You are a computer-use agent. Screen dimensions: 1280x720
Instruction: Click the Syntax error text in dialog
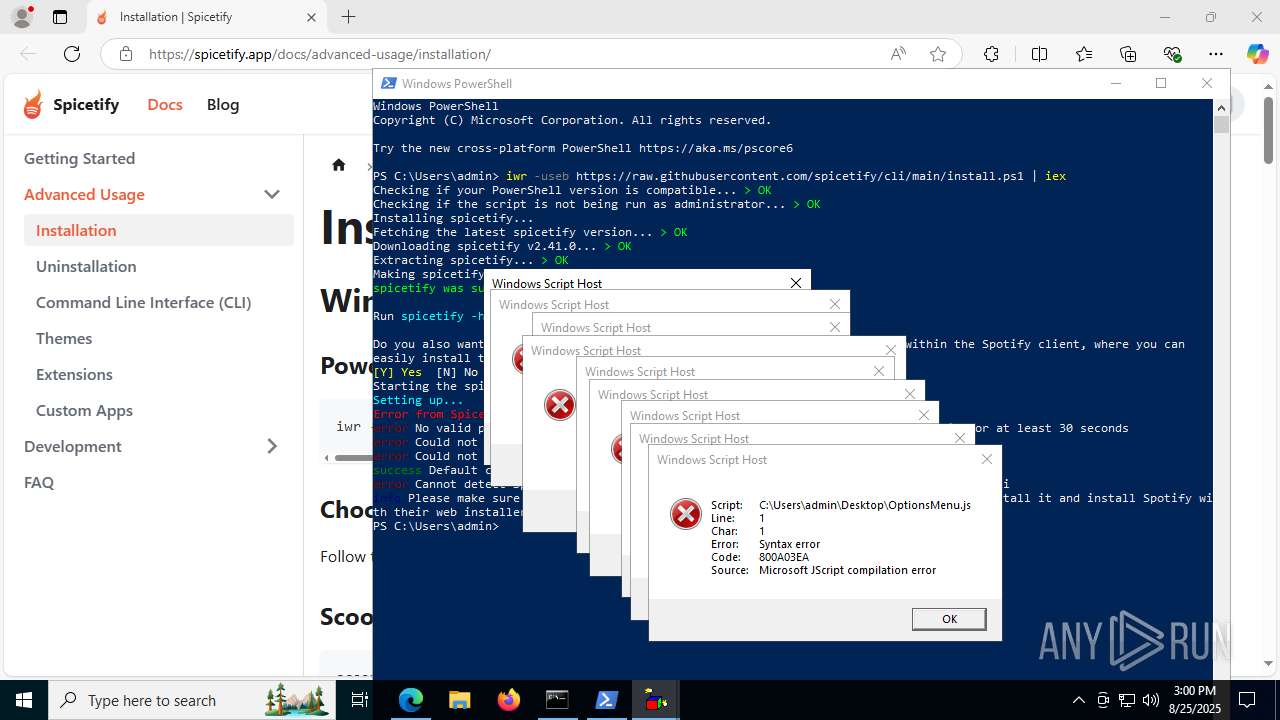point(789,544)
